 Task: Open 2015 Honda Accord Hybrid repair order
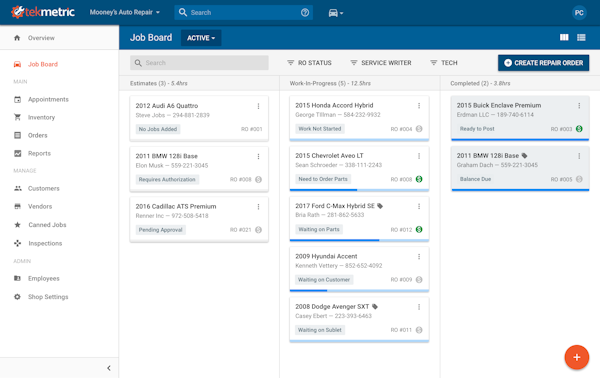click(334, 105)
